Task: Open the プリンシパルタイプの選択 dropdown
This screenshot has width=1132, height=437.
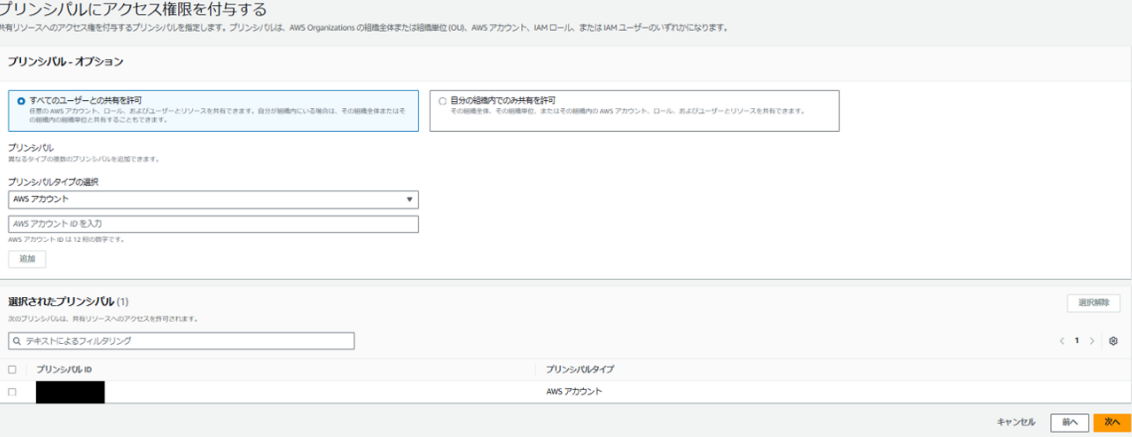Action: [x=212, y=200]
